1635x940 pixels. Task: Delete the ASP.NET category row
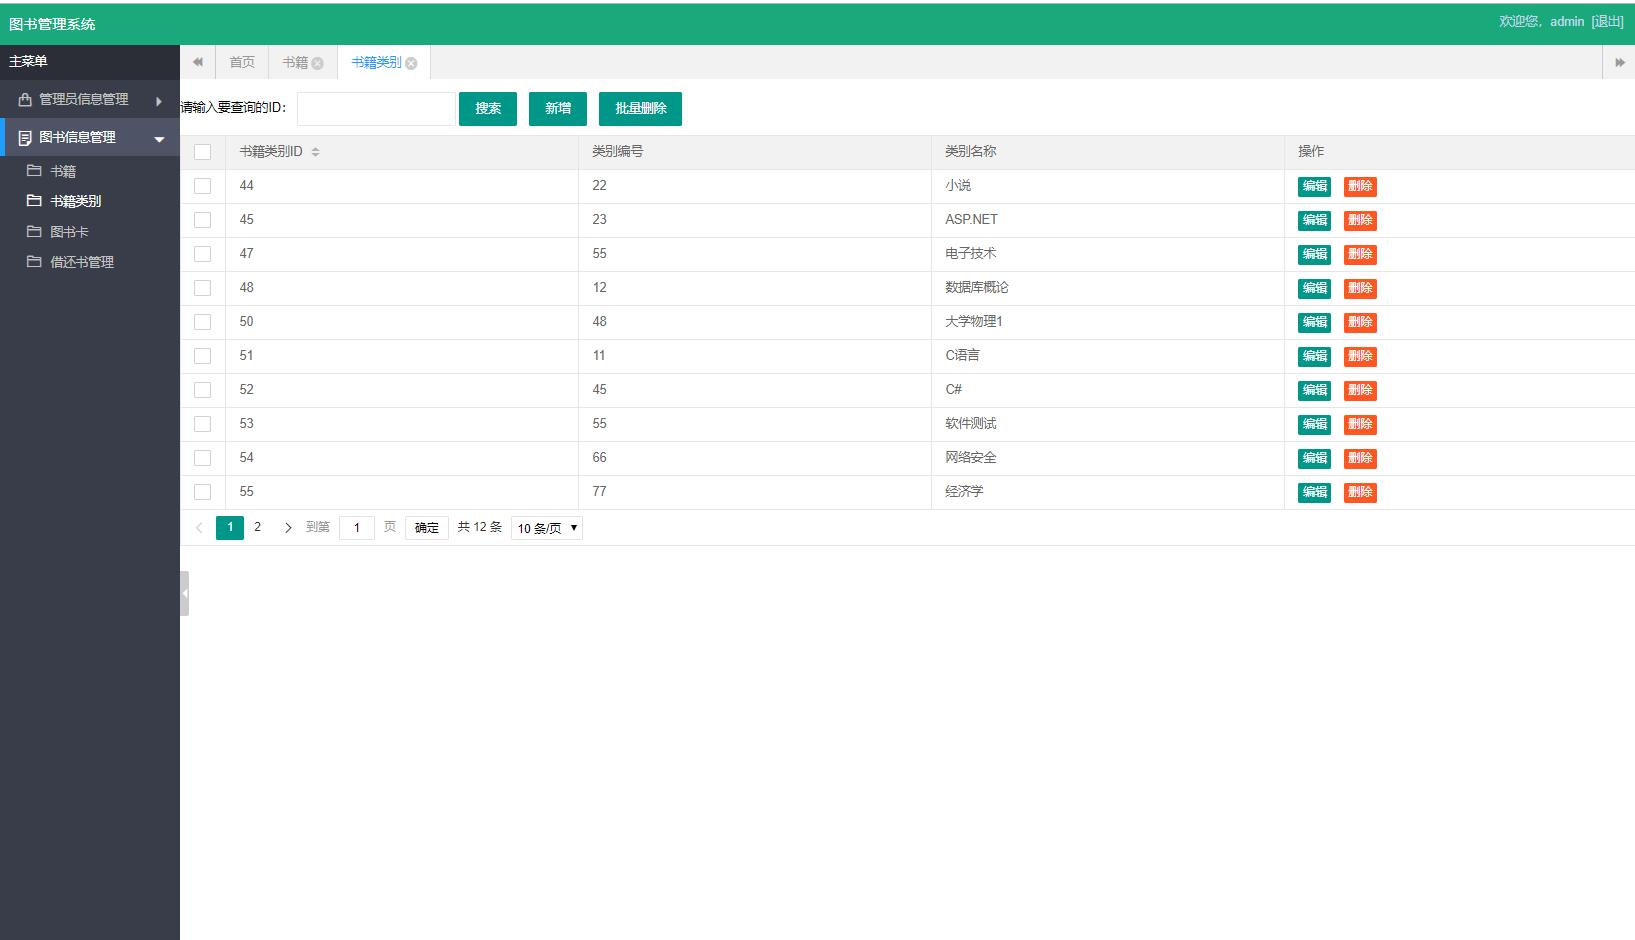[1359, 220]
